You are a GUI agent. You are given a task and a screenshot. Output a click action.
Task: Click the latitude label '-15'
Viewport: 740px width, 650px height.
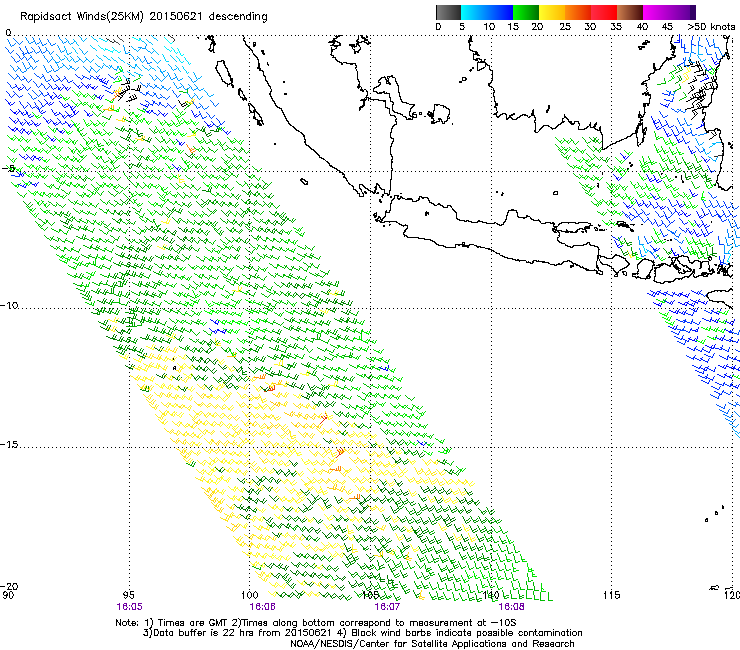[x=9, y=445]
